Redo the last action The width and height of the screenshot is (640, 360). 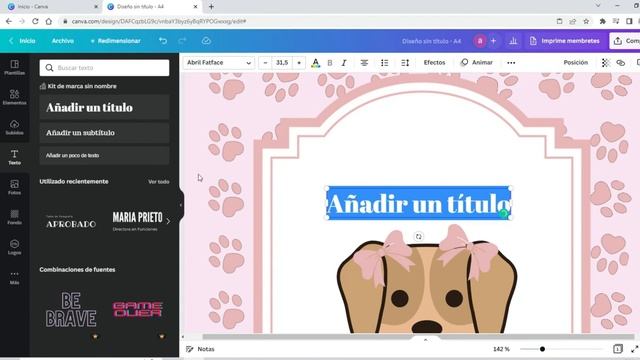coord(182,41)
